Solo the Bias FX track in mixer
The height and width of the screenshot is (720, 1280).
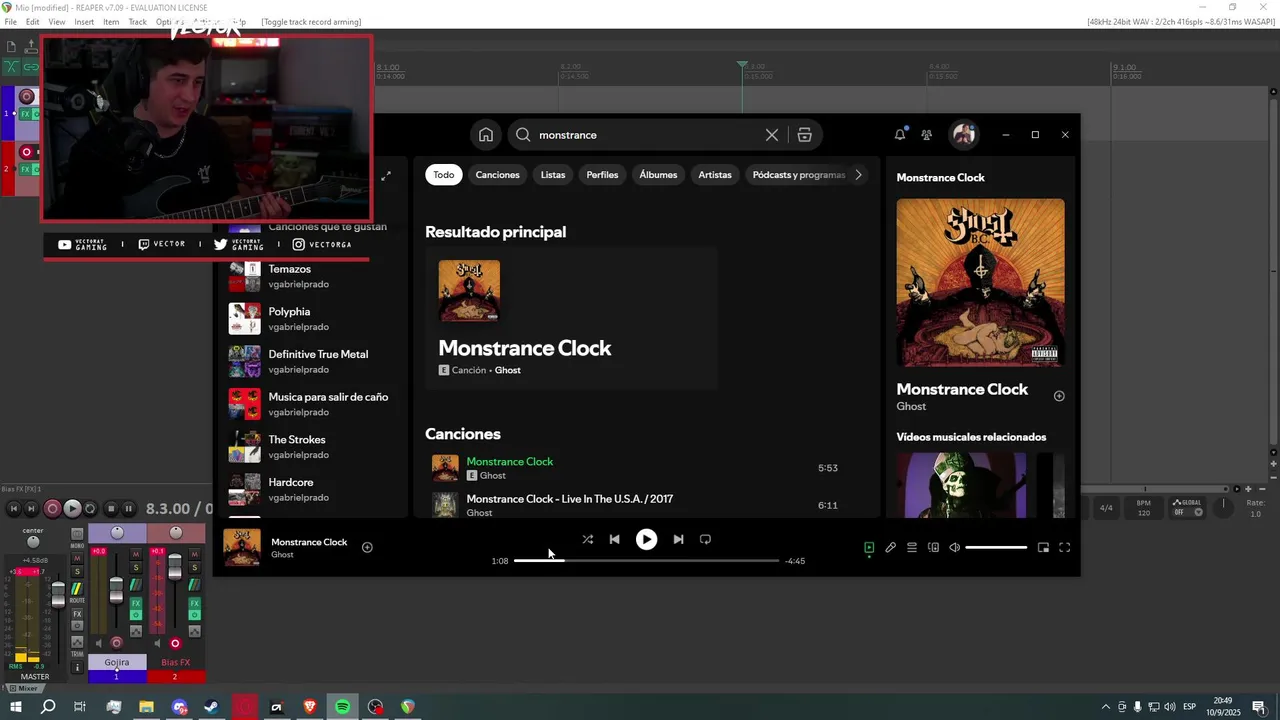tap(195, 567)
